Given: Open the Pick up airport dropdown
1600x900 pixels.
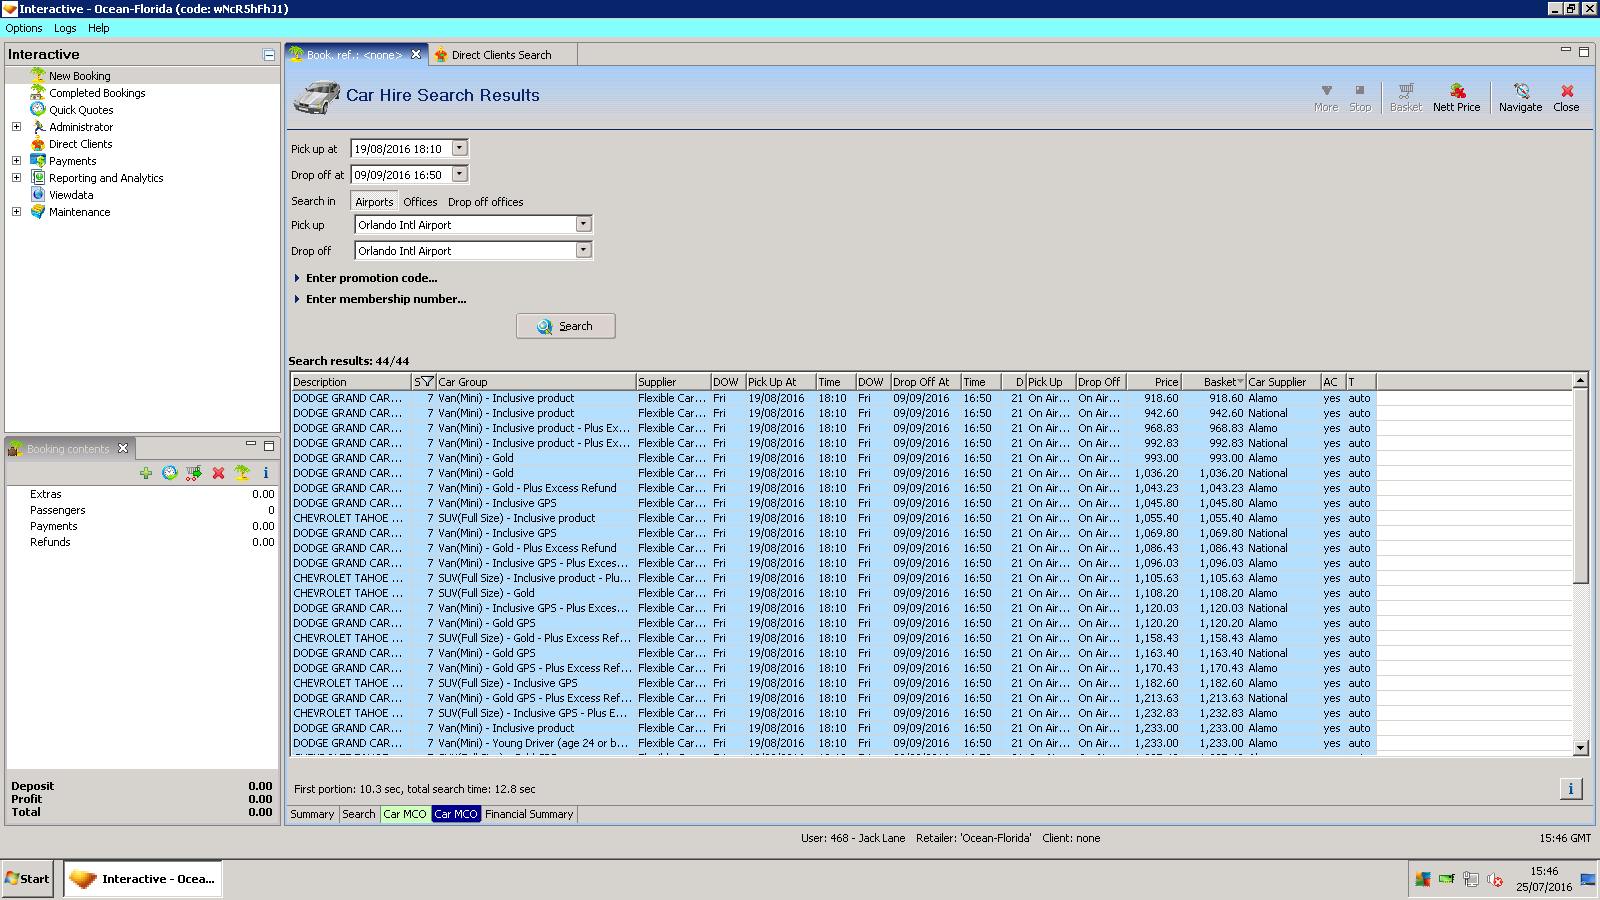Looking at the screenshot, I should (x=584, y=225).
